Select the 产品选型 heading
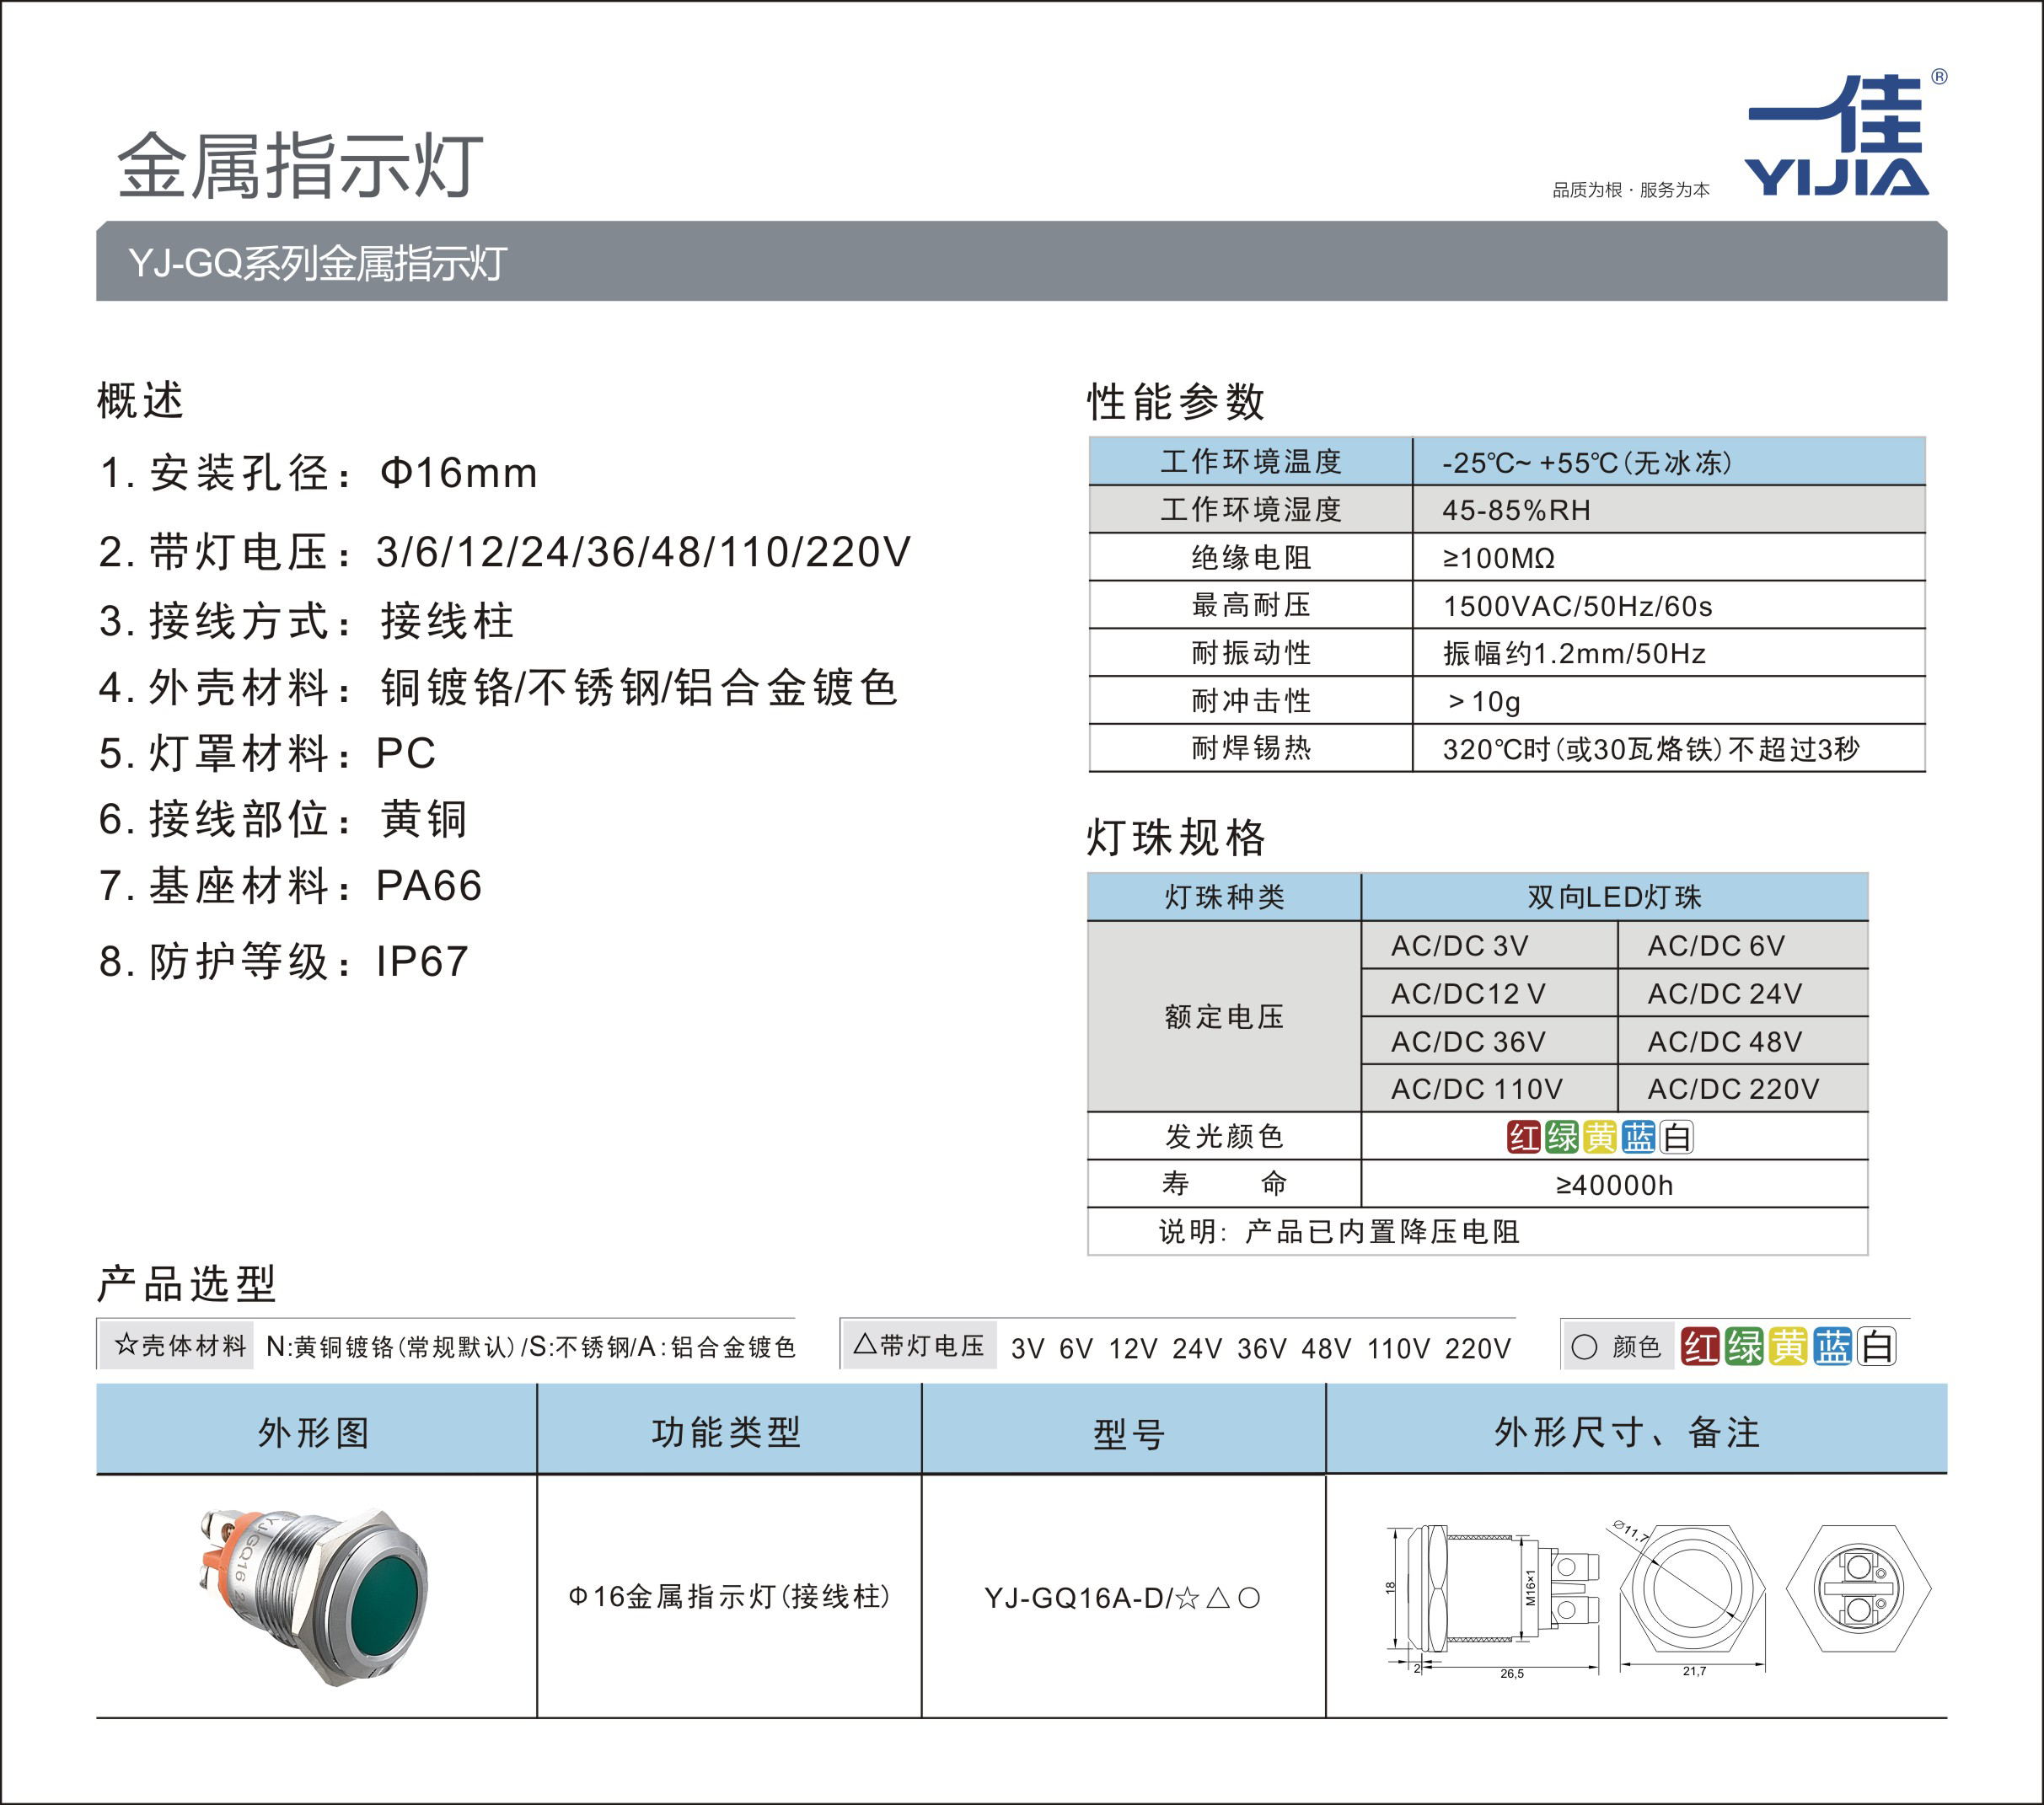This screenshot has height=1805, width=2044. (x=186, y=1283)
